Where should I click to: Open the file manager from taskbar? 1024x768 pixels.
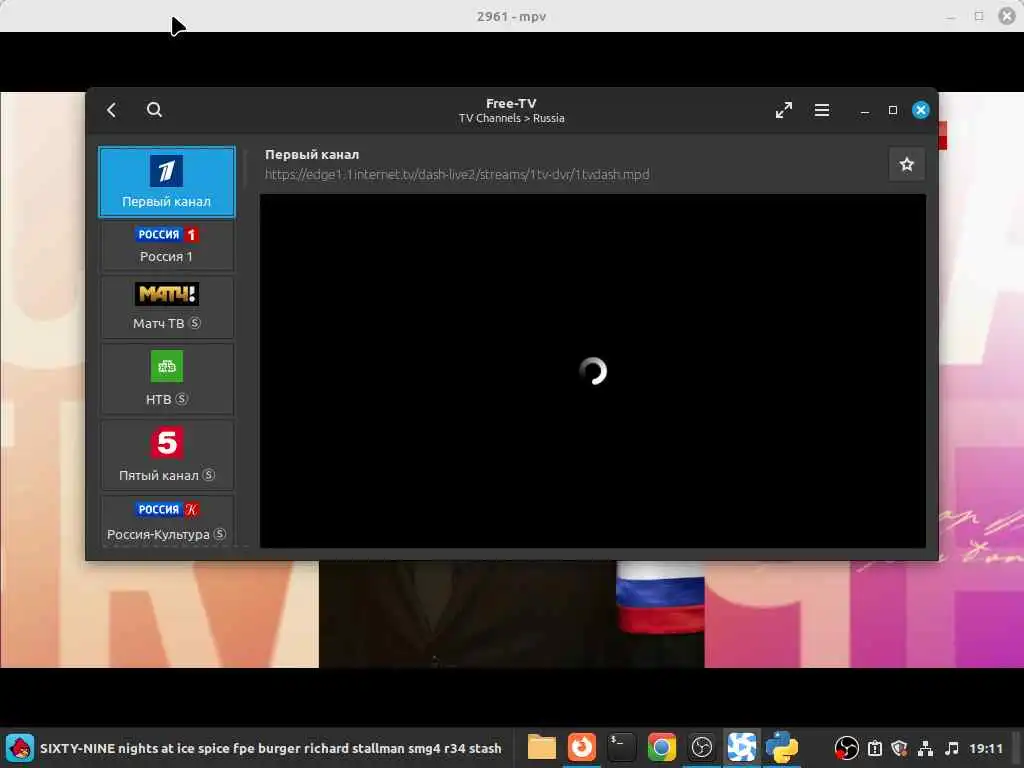pyautogui.click(x=541, y=747)
